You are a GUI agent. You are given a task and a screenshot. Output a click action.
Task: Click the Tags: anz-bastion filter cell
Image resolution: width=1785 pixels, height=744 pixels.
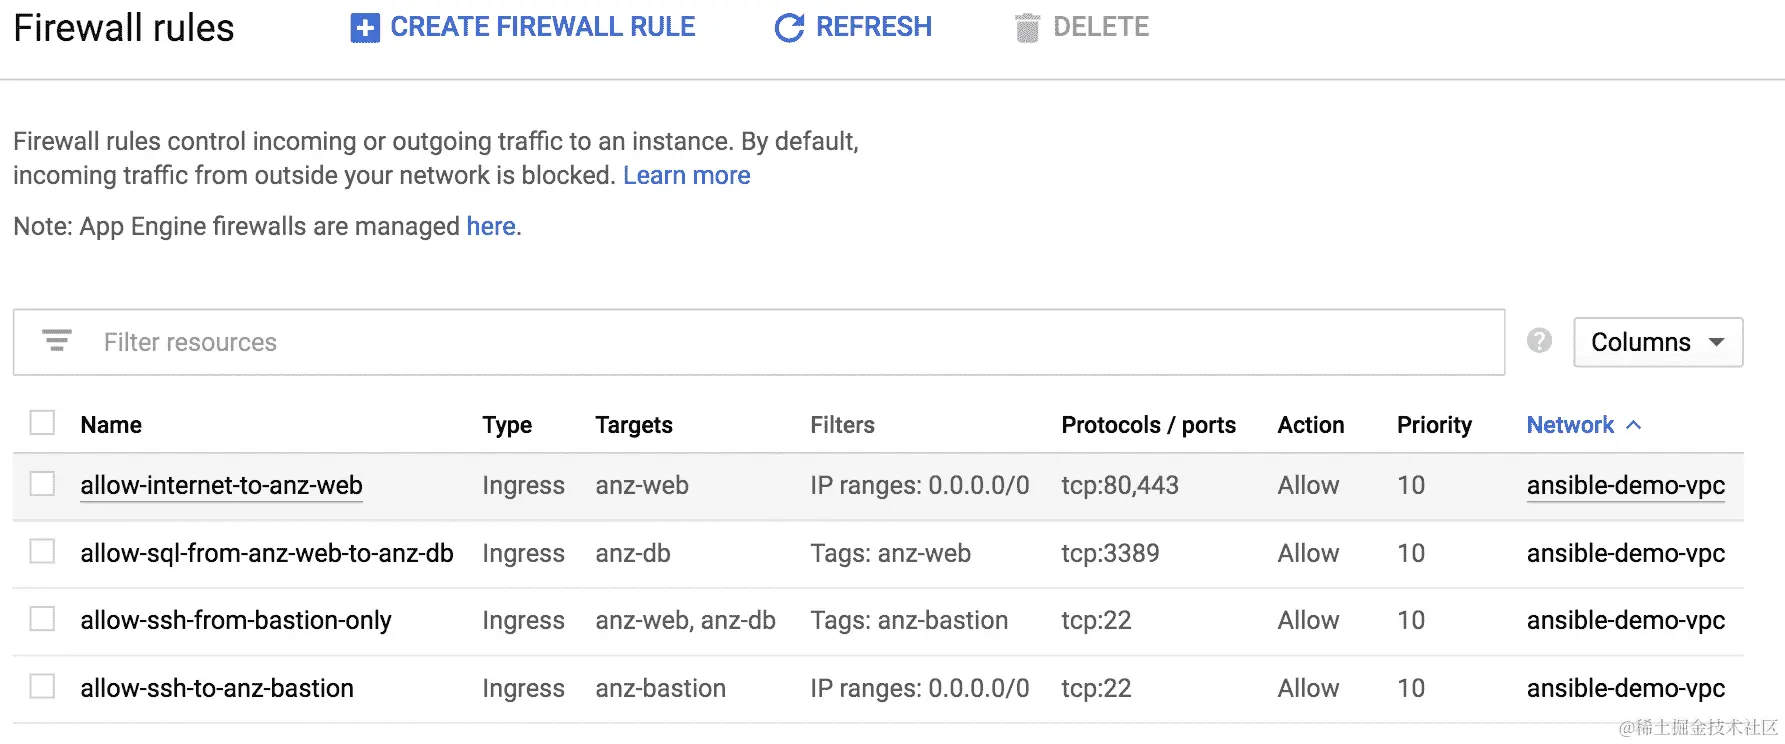909,620
